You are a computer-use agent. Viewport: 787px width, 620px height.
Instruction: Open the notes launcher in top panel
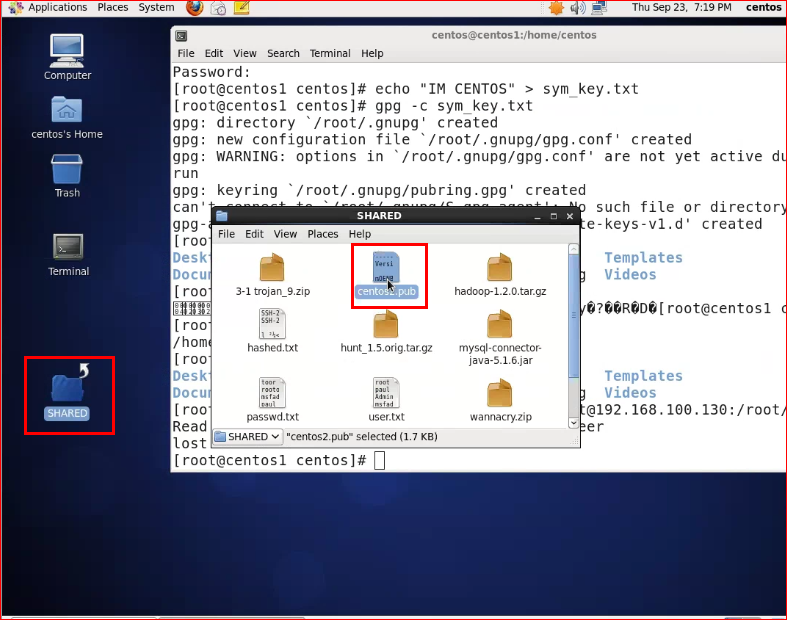241,8
